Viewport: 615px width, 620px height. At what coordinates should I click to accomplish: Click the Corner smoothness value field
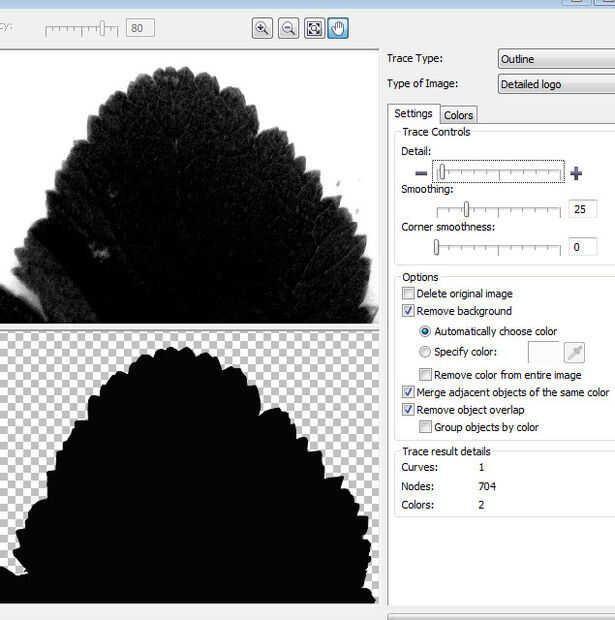583,247
